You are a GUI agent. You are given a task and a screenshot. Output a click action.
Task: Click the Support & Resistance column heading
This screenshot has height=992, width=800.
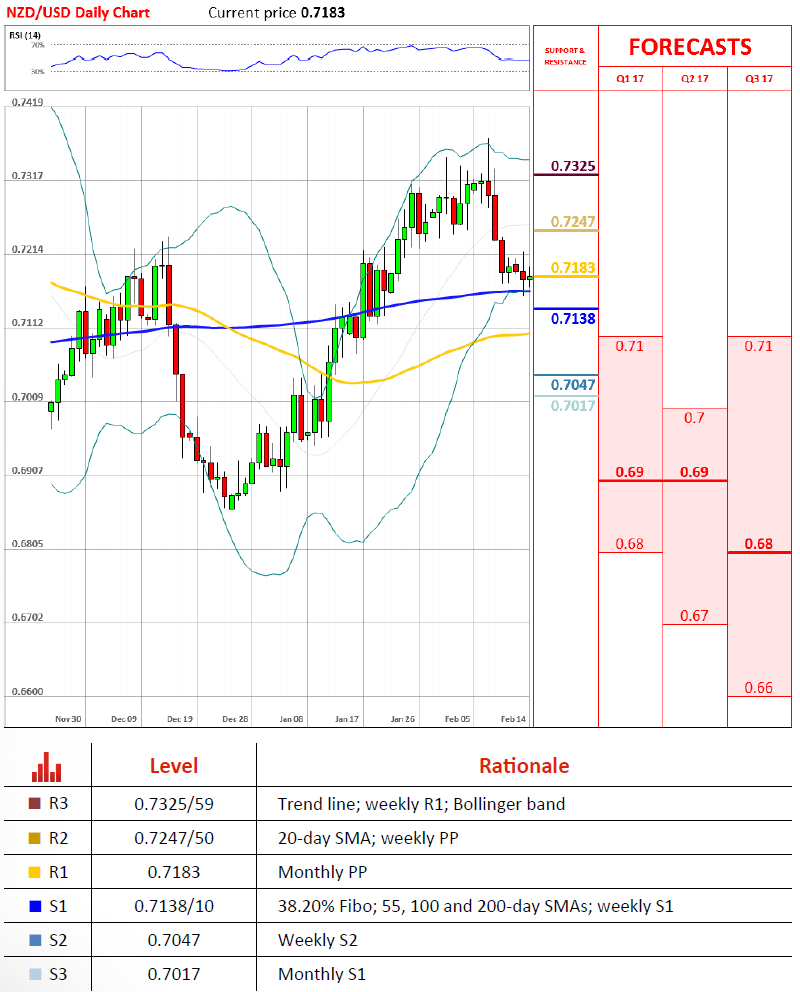click(565, 56)
